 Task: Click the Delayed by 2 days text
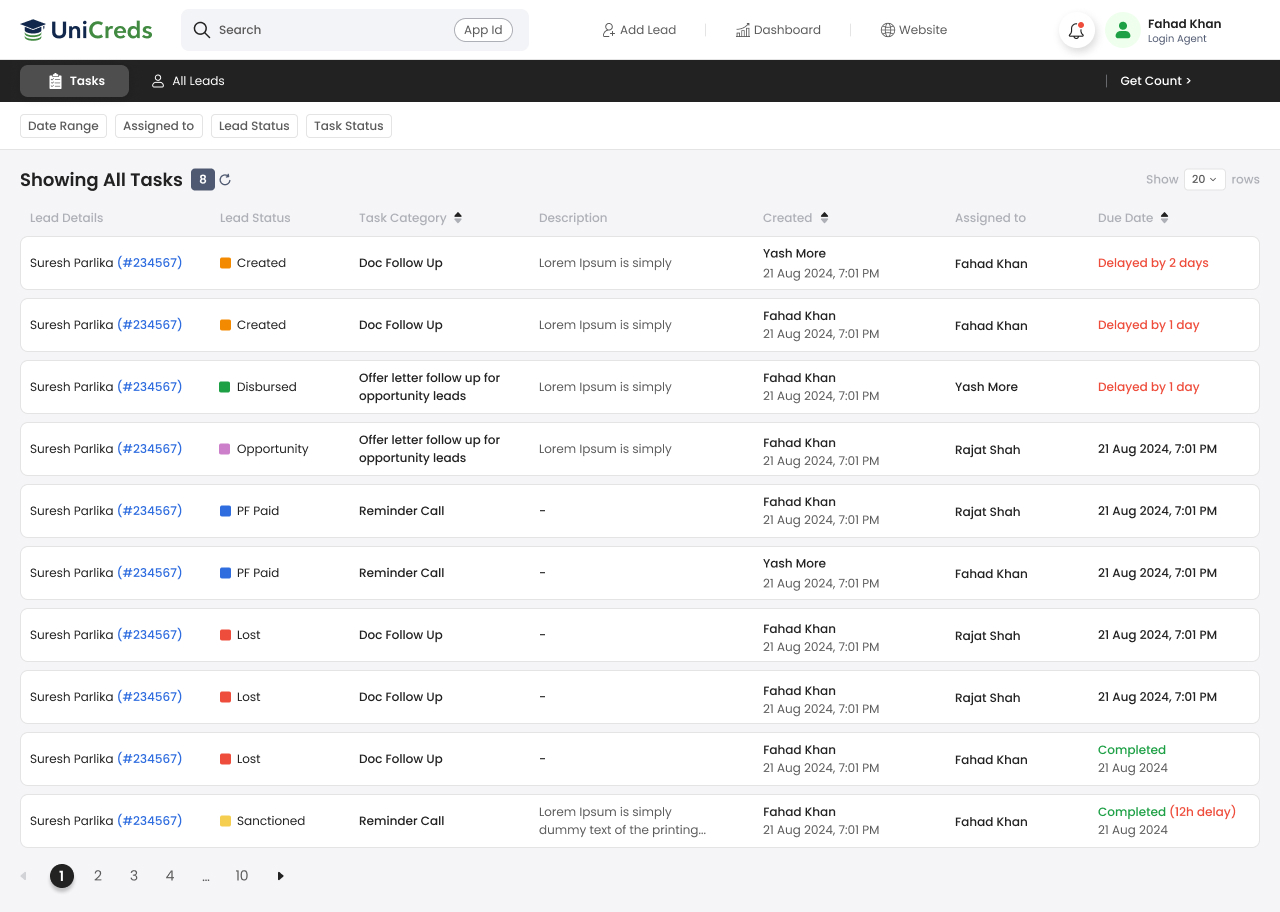(1153, 263)
